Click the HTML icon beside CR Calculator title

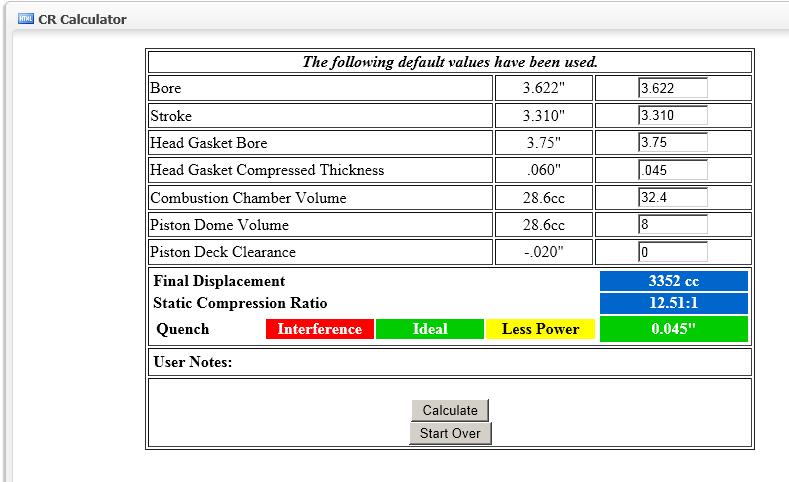coord(26,19)
